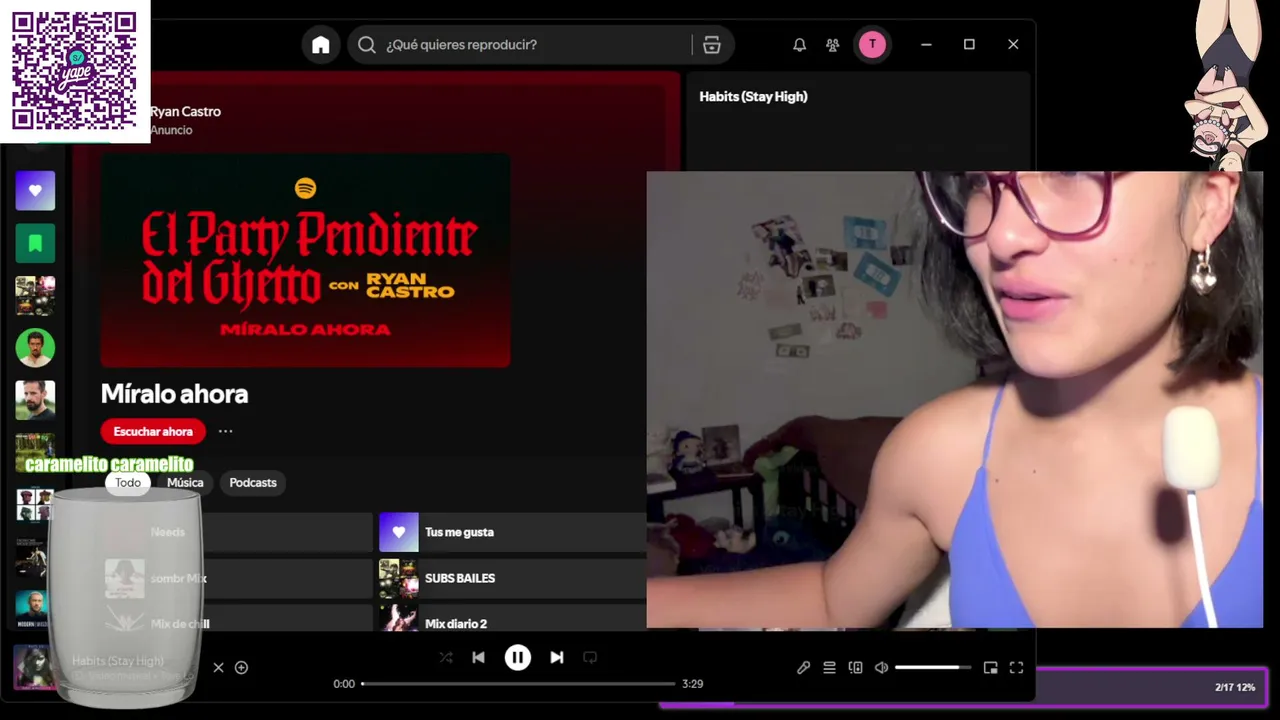The height and width of the screenshot is (720, 1280).
Task: Click the 3:29 track duration
Action: (692, 684)
